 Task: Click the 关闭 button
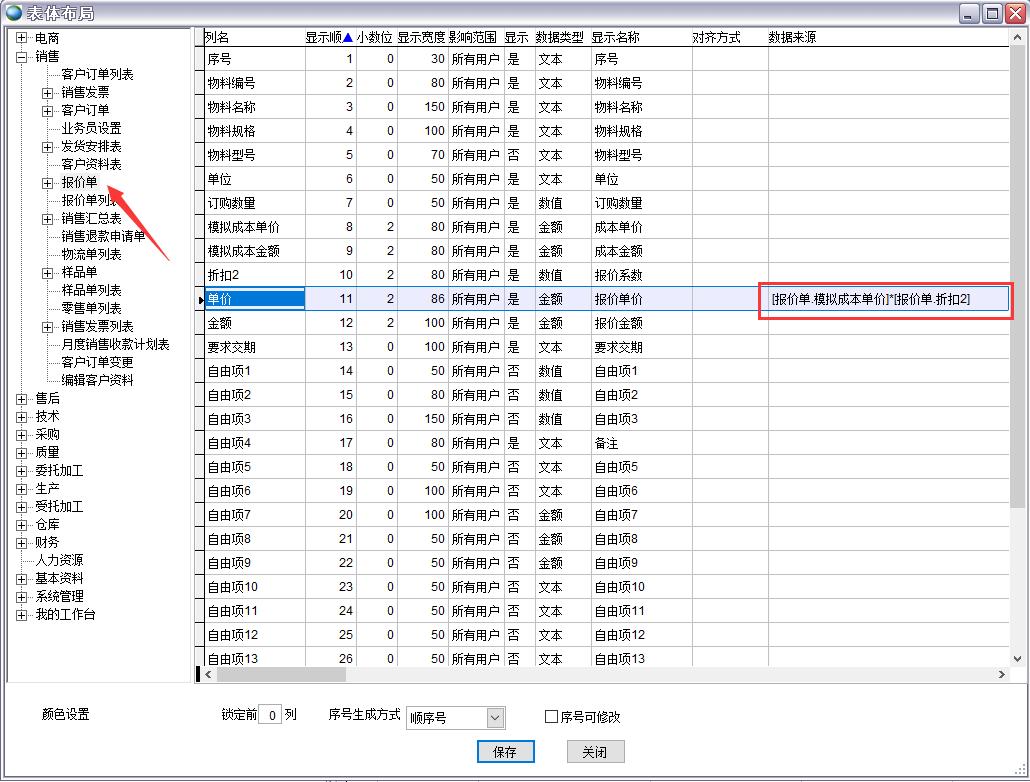pyautogui.click(x=594, y=752)
